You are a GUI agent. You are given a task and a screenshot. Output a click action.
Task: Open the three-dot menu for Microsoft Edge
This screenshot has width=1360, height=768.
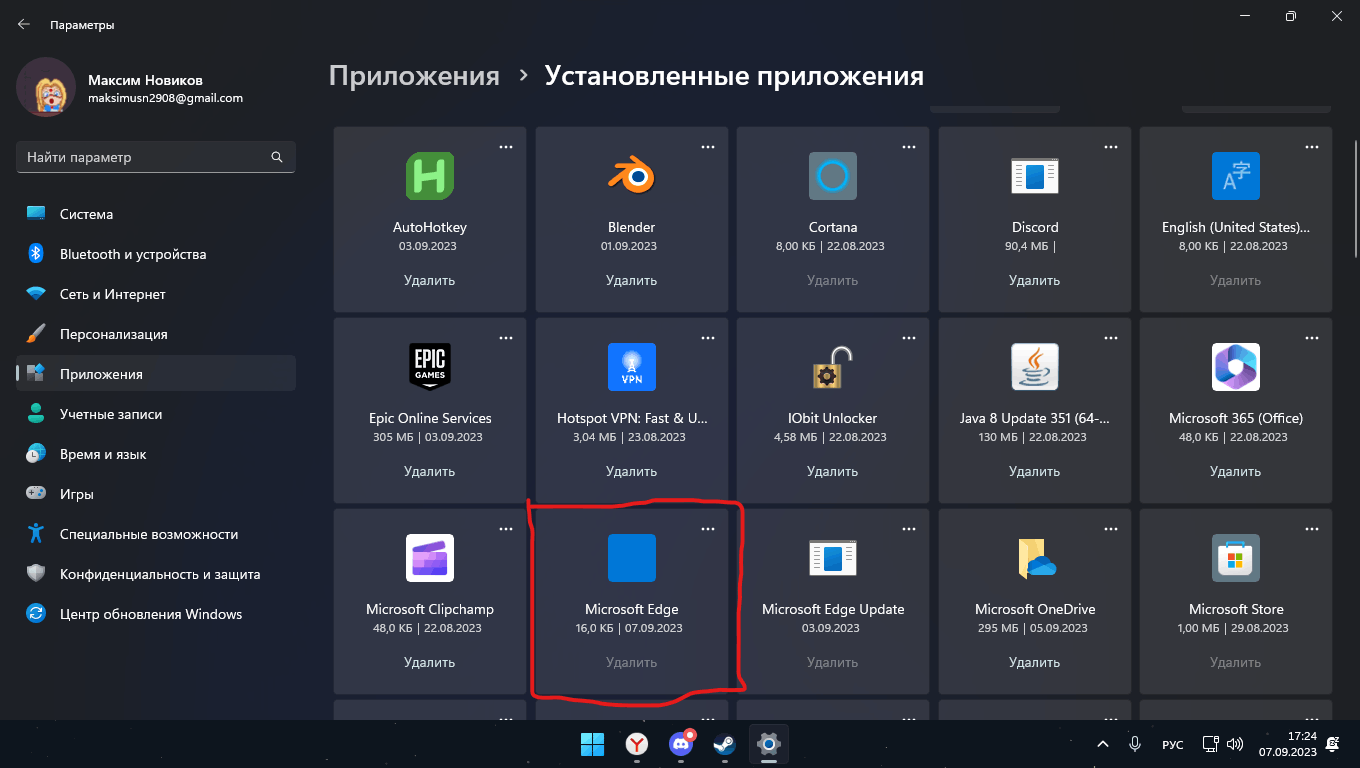708,528
